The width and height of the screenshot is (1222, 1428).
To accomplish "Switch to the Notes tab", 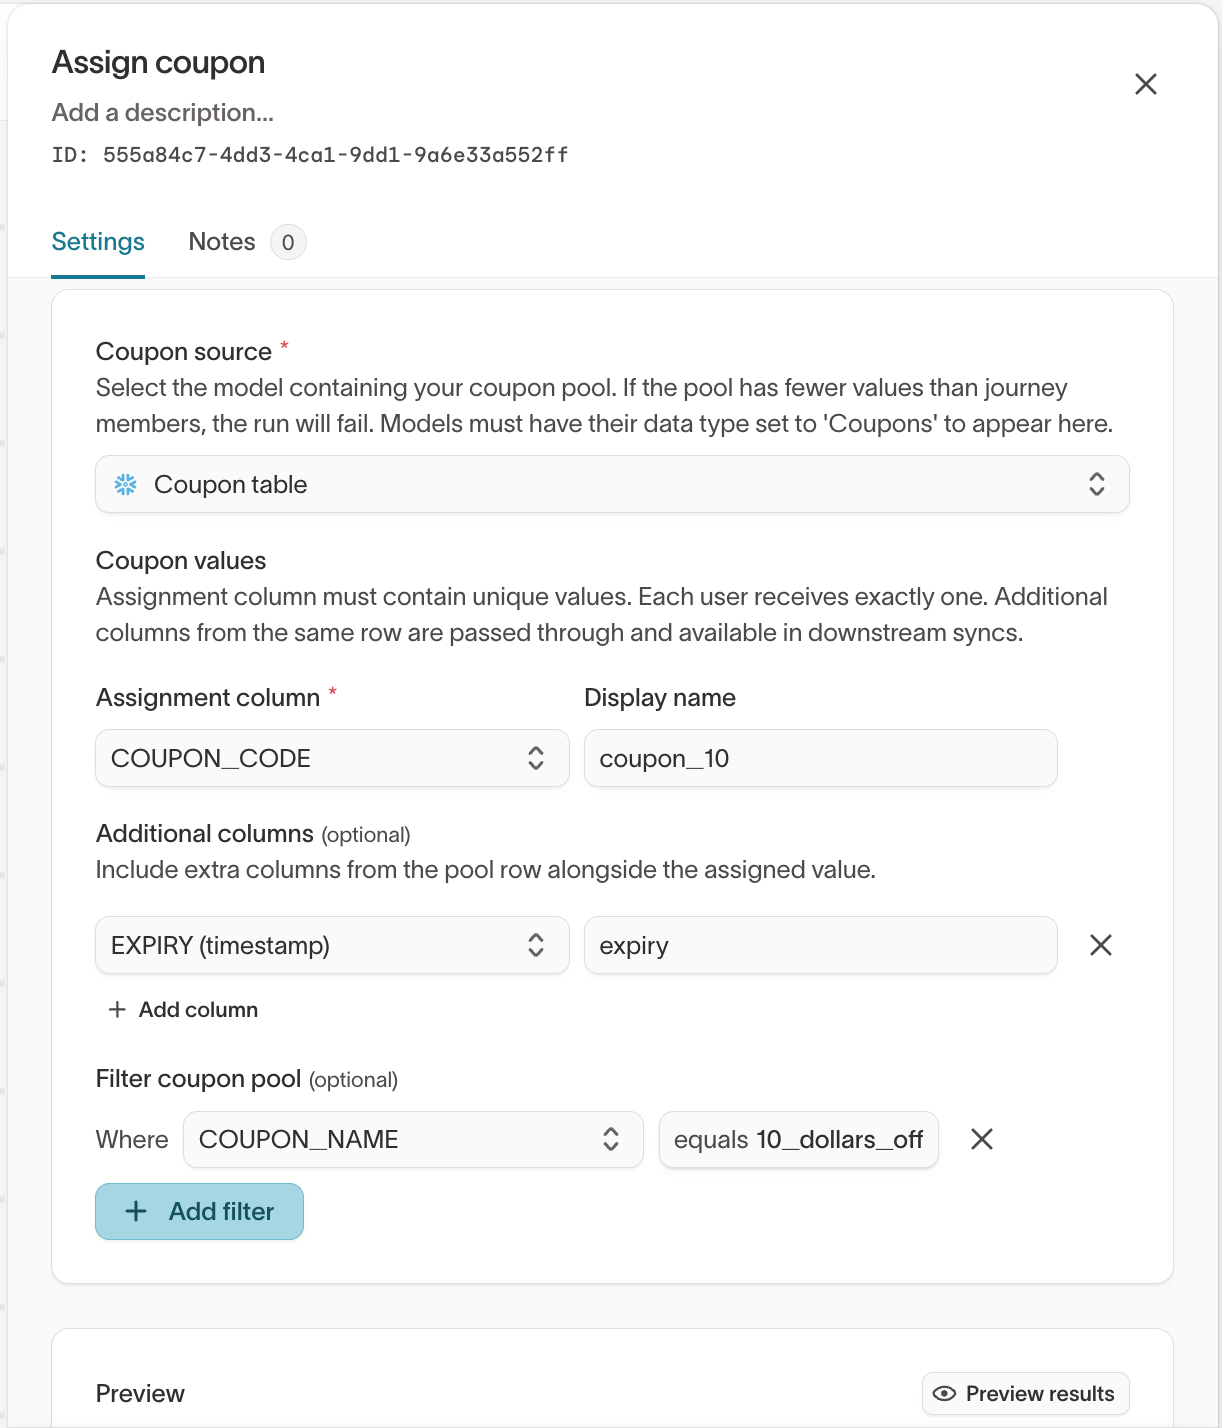I will pyautogui.click(x=221, y=241).
